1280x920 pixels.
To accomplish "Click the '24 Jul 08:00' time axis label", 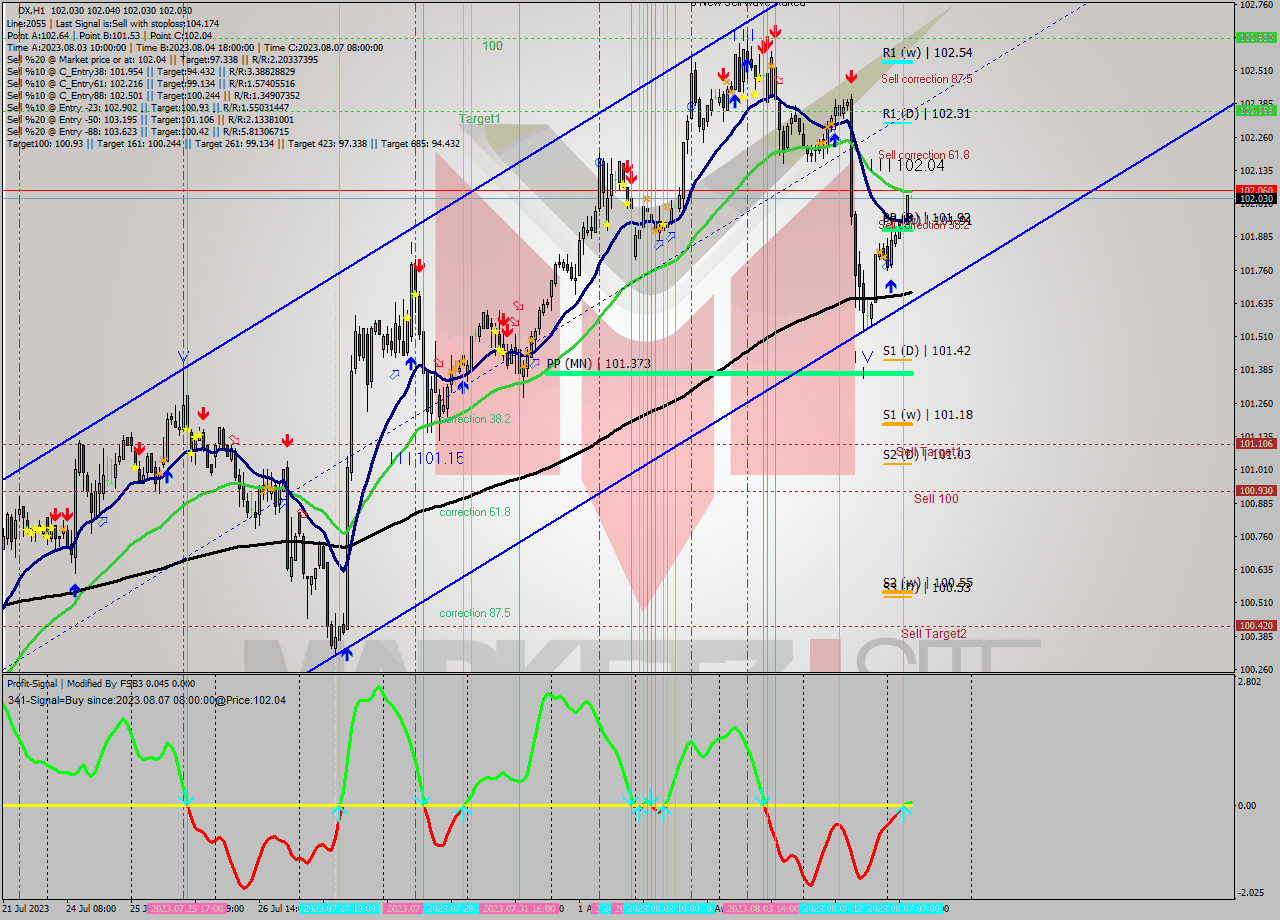I will [92, 909].
